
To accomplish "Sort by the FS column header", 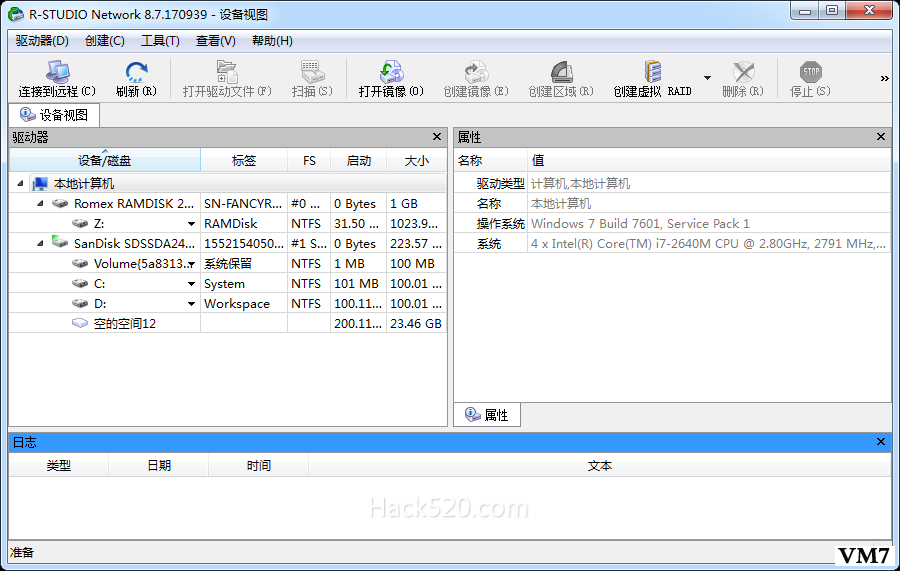I will click(309, 160).
